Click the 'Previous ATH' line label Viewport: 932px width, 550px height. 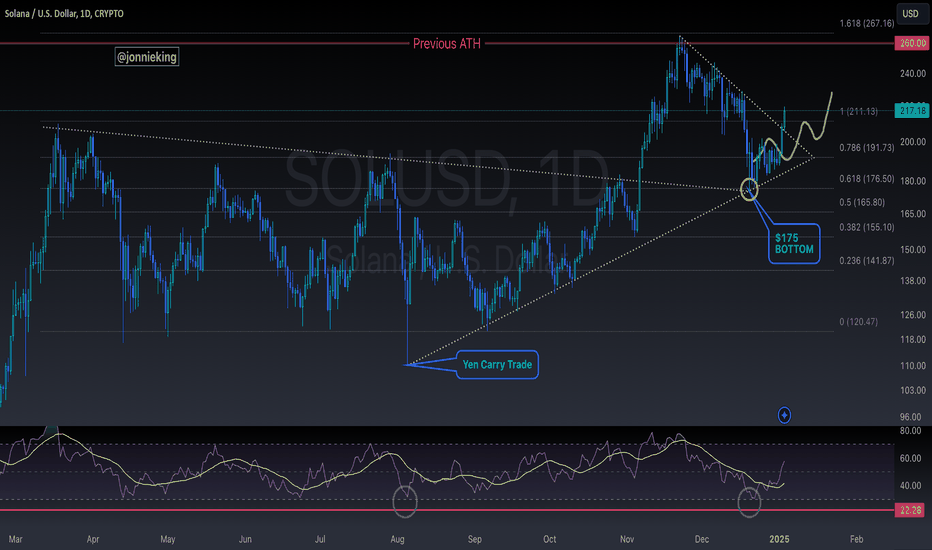coord(446,43)
